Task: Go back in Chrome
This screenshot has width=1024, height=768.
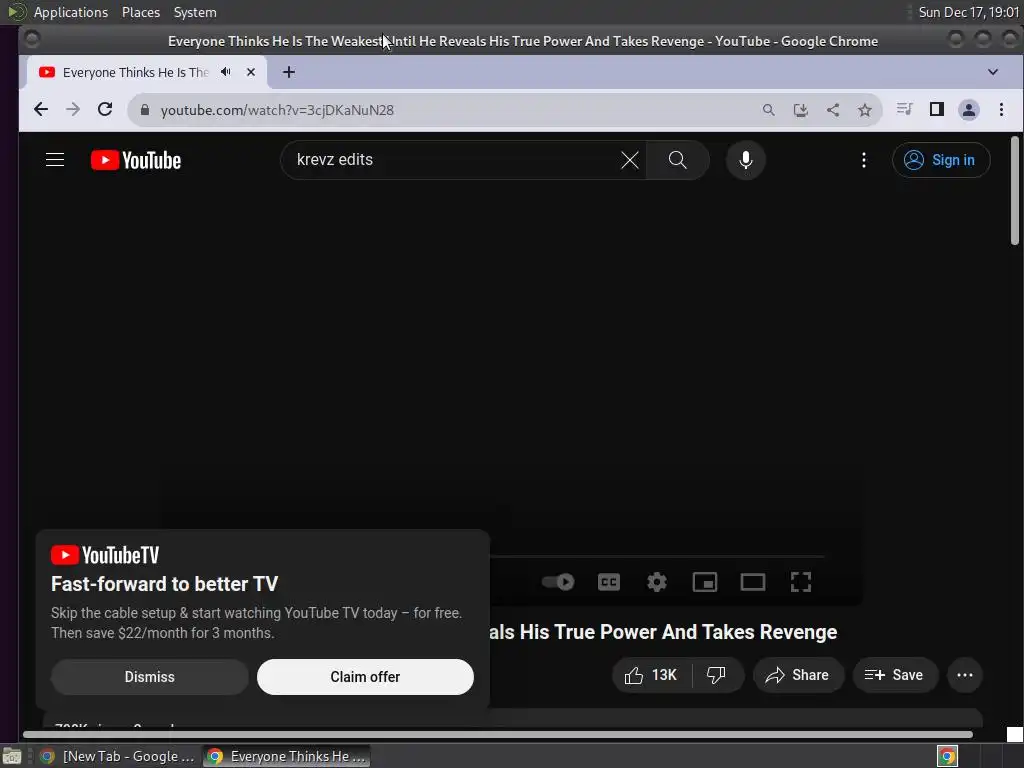Action: click(x=40, y=110)
